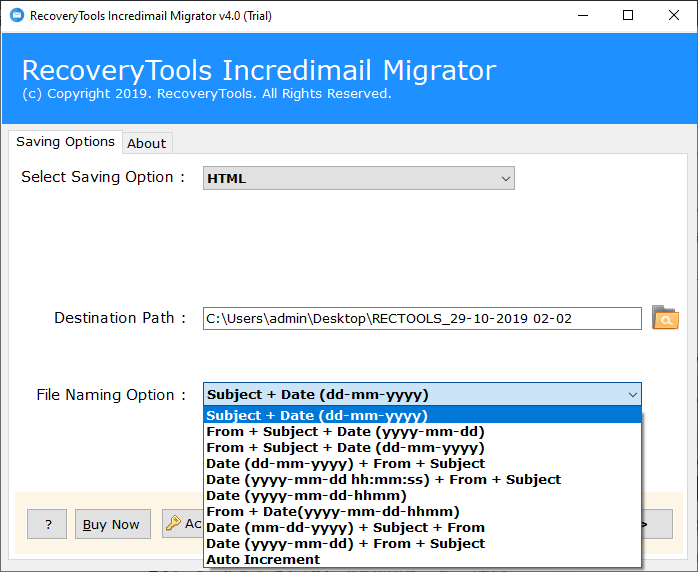Choose Date (mm-dd-yyyy) + Subject + From

[422, 527]
